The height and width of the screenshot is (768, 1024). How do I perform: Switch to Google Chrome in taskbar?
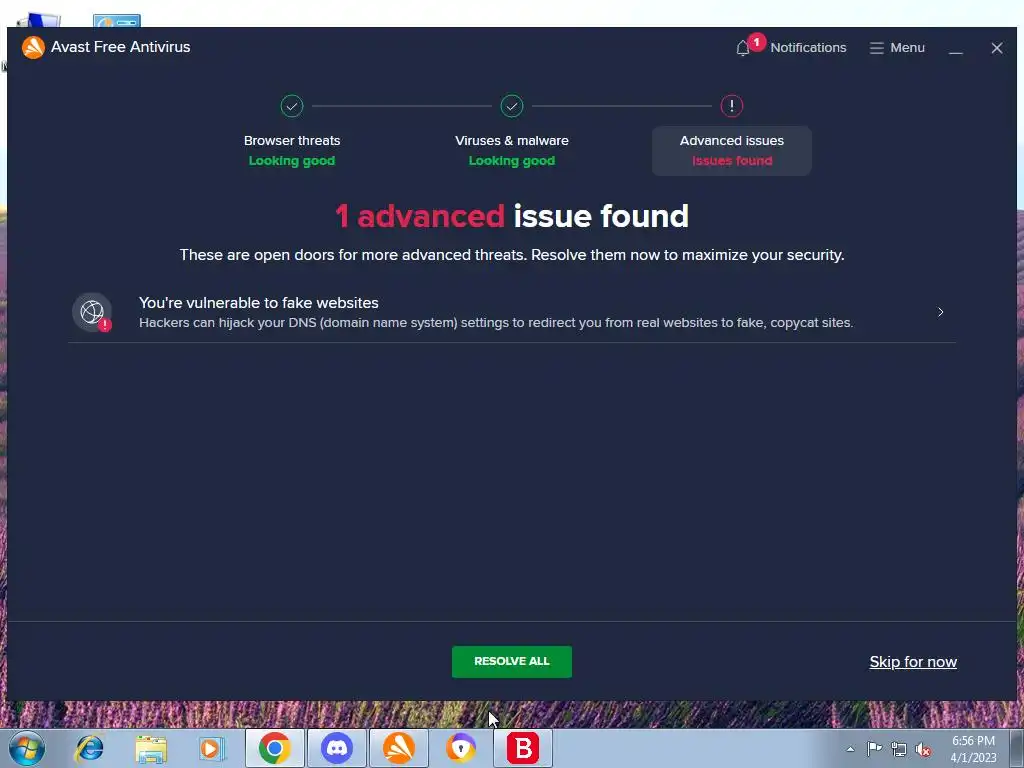coord(275,748)
